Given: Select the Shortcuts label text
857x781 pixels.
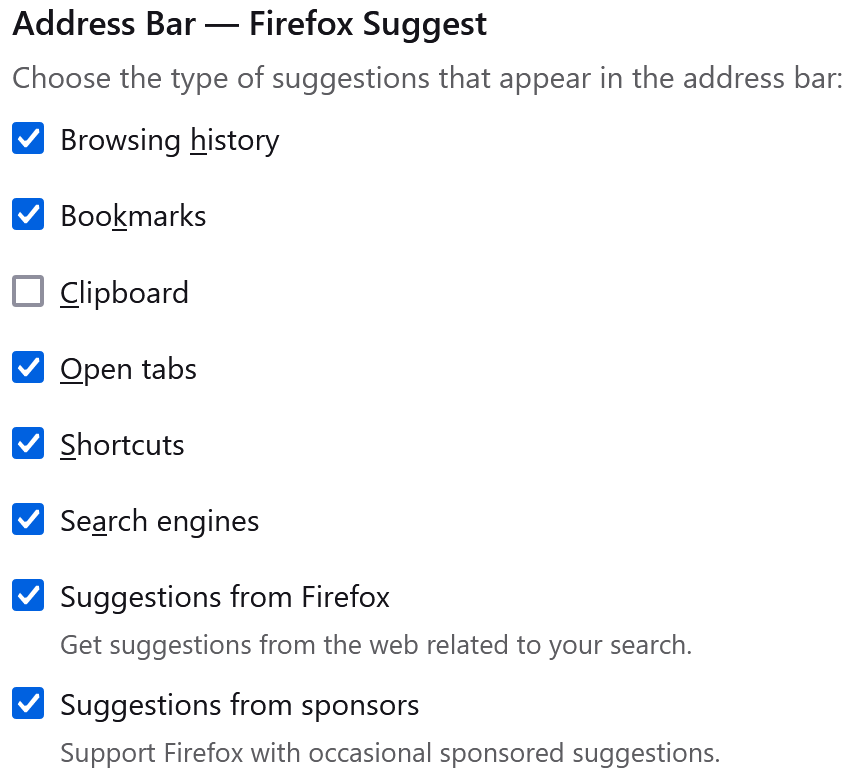Looking at the screenshot, I should point(122,445).
